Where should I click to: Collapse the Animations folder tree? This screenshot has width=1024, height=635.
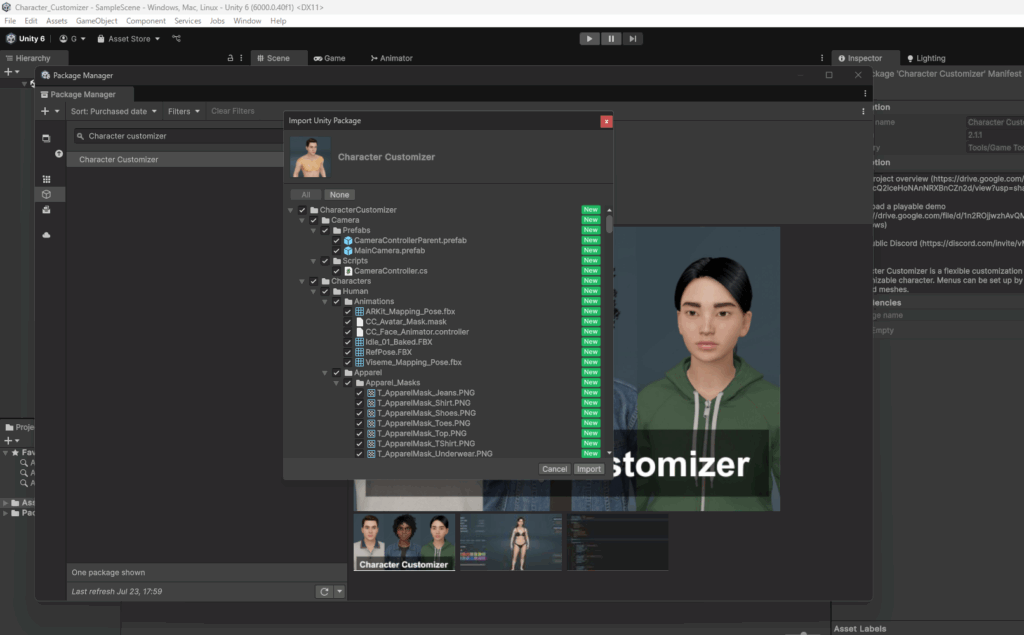[x=325, y=301]
